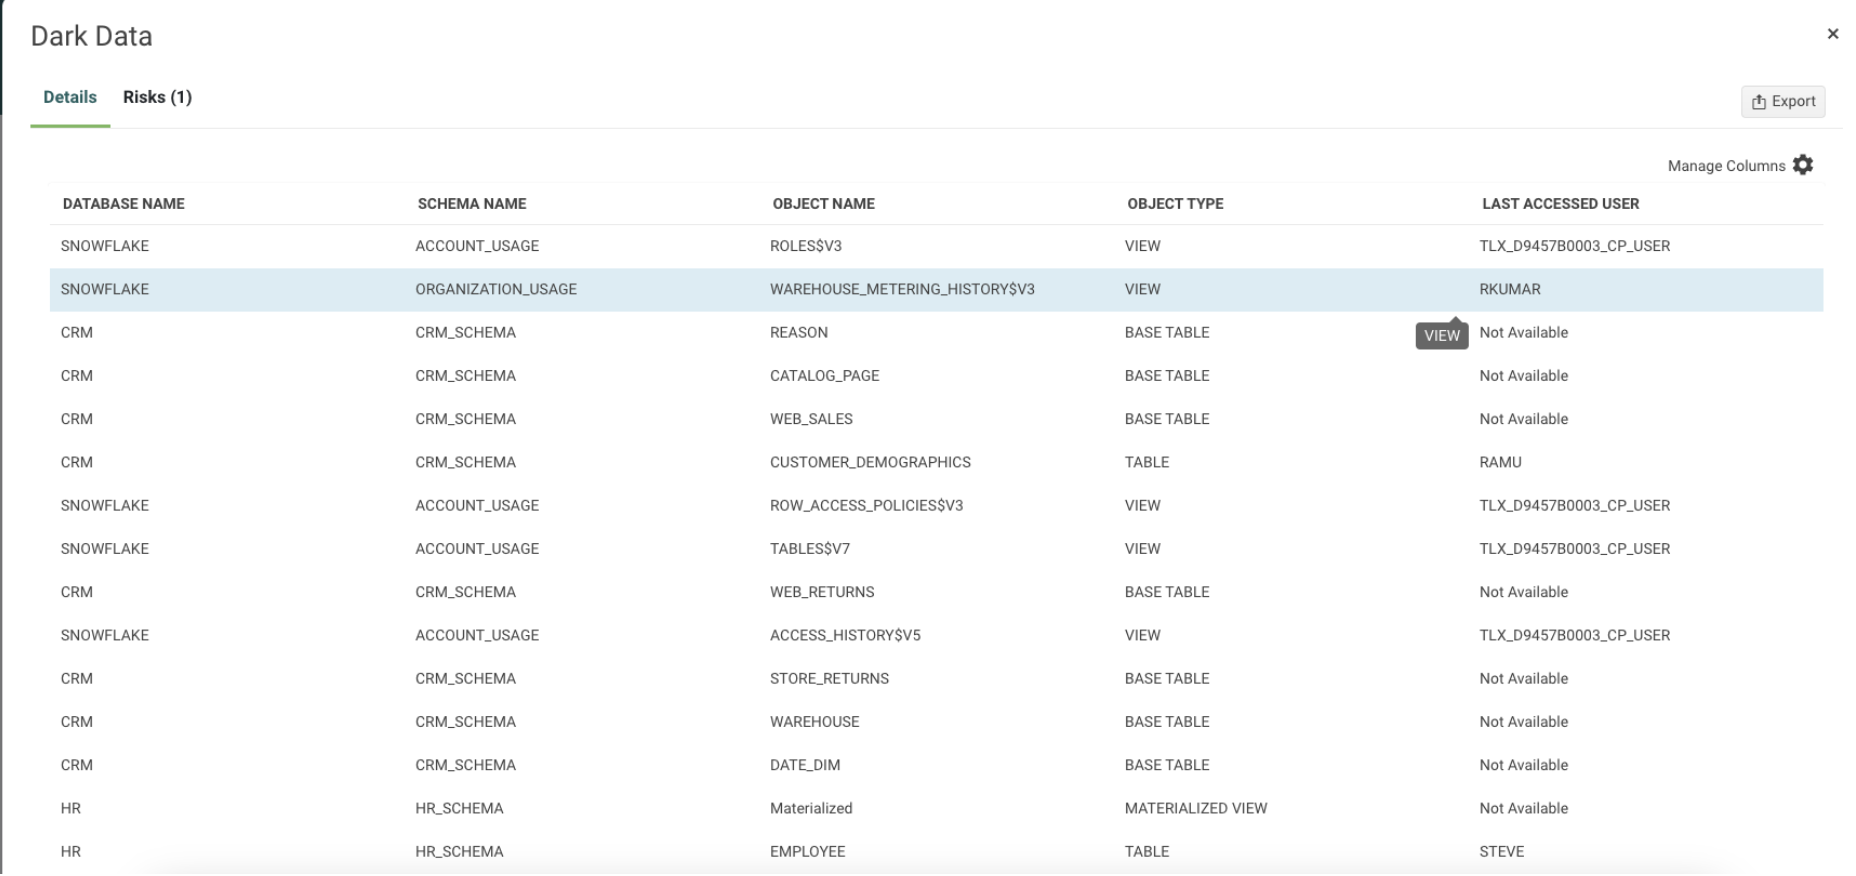
Task: Select the STORE_RETURNS object name
Action: point(829,678)
